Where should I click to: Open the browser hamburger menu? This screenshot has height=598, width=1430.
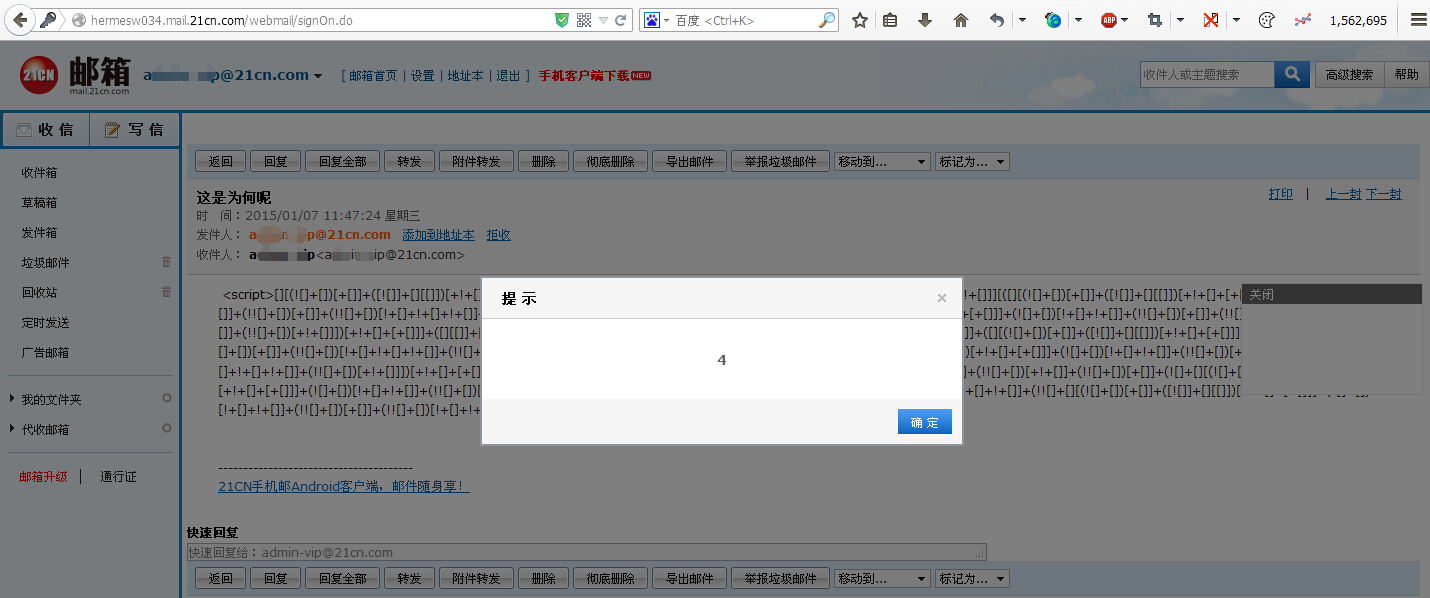click(1418, 20)
